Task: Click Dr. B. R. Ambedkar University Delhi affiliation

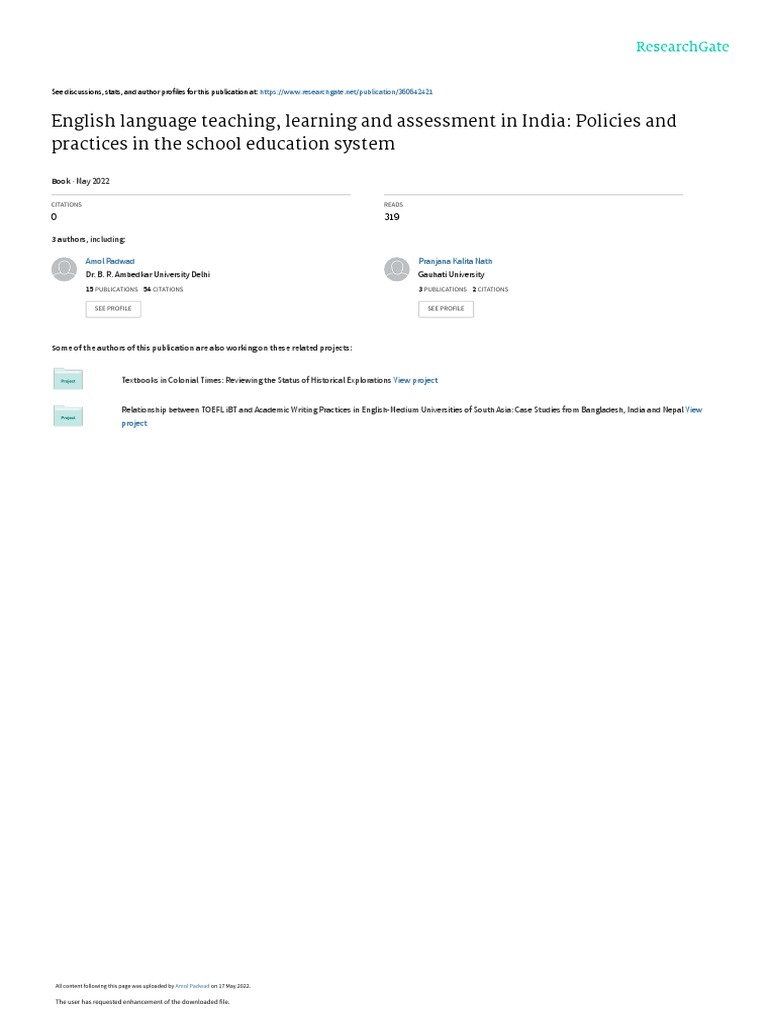Action: coord(148,274)
